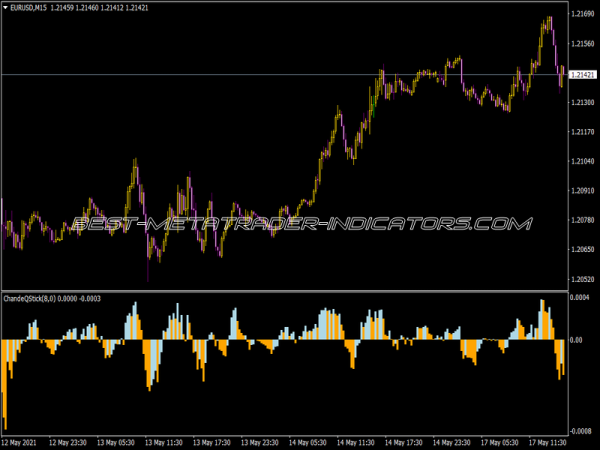Screen dimensions: 600x450
Task: Click the 0.00 indicator zero level label
Action: click(578, 340)
